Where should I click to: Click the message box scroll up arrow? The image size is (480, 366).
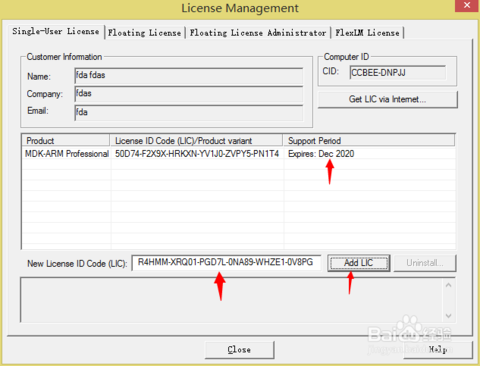(x=449, y=285)
